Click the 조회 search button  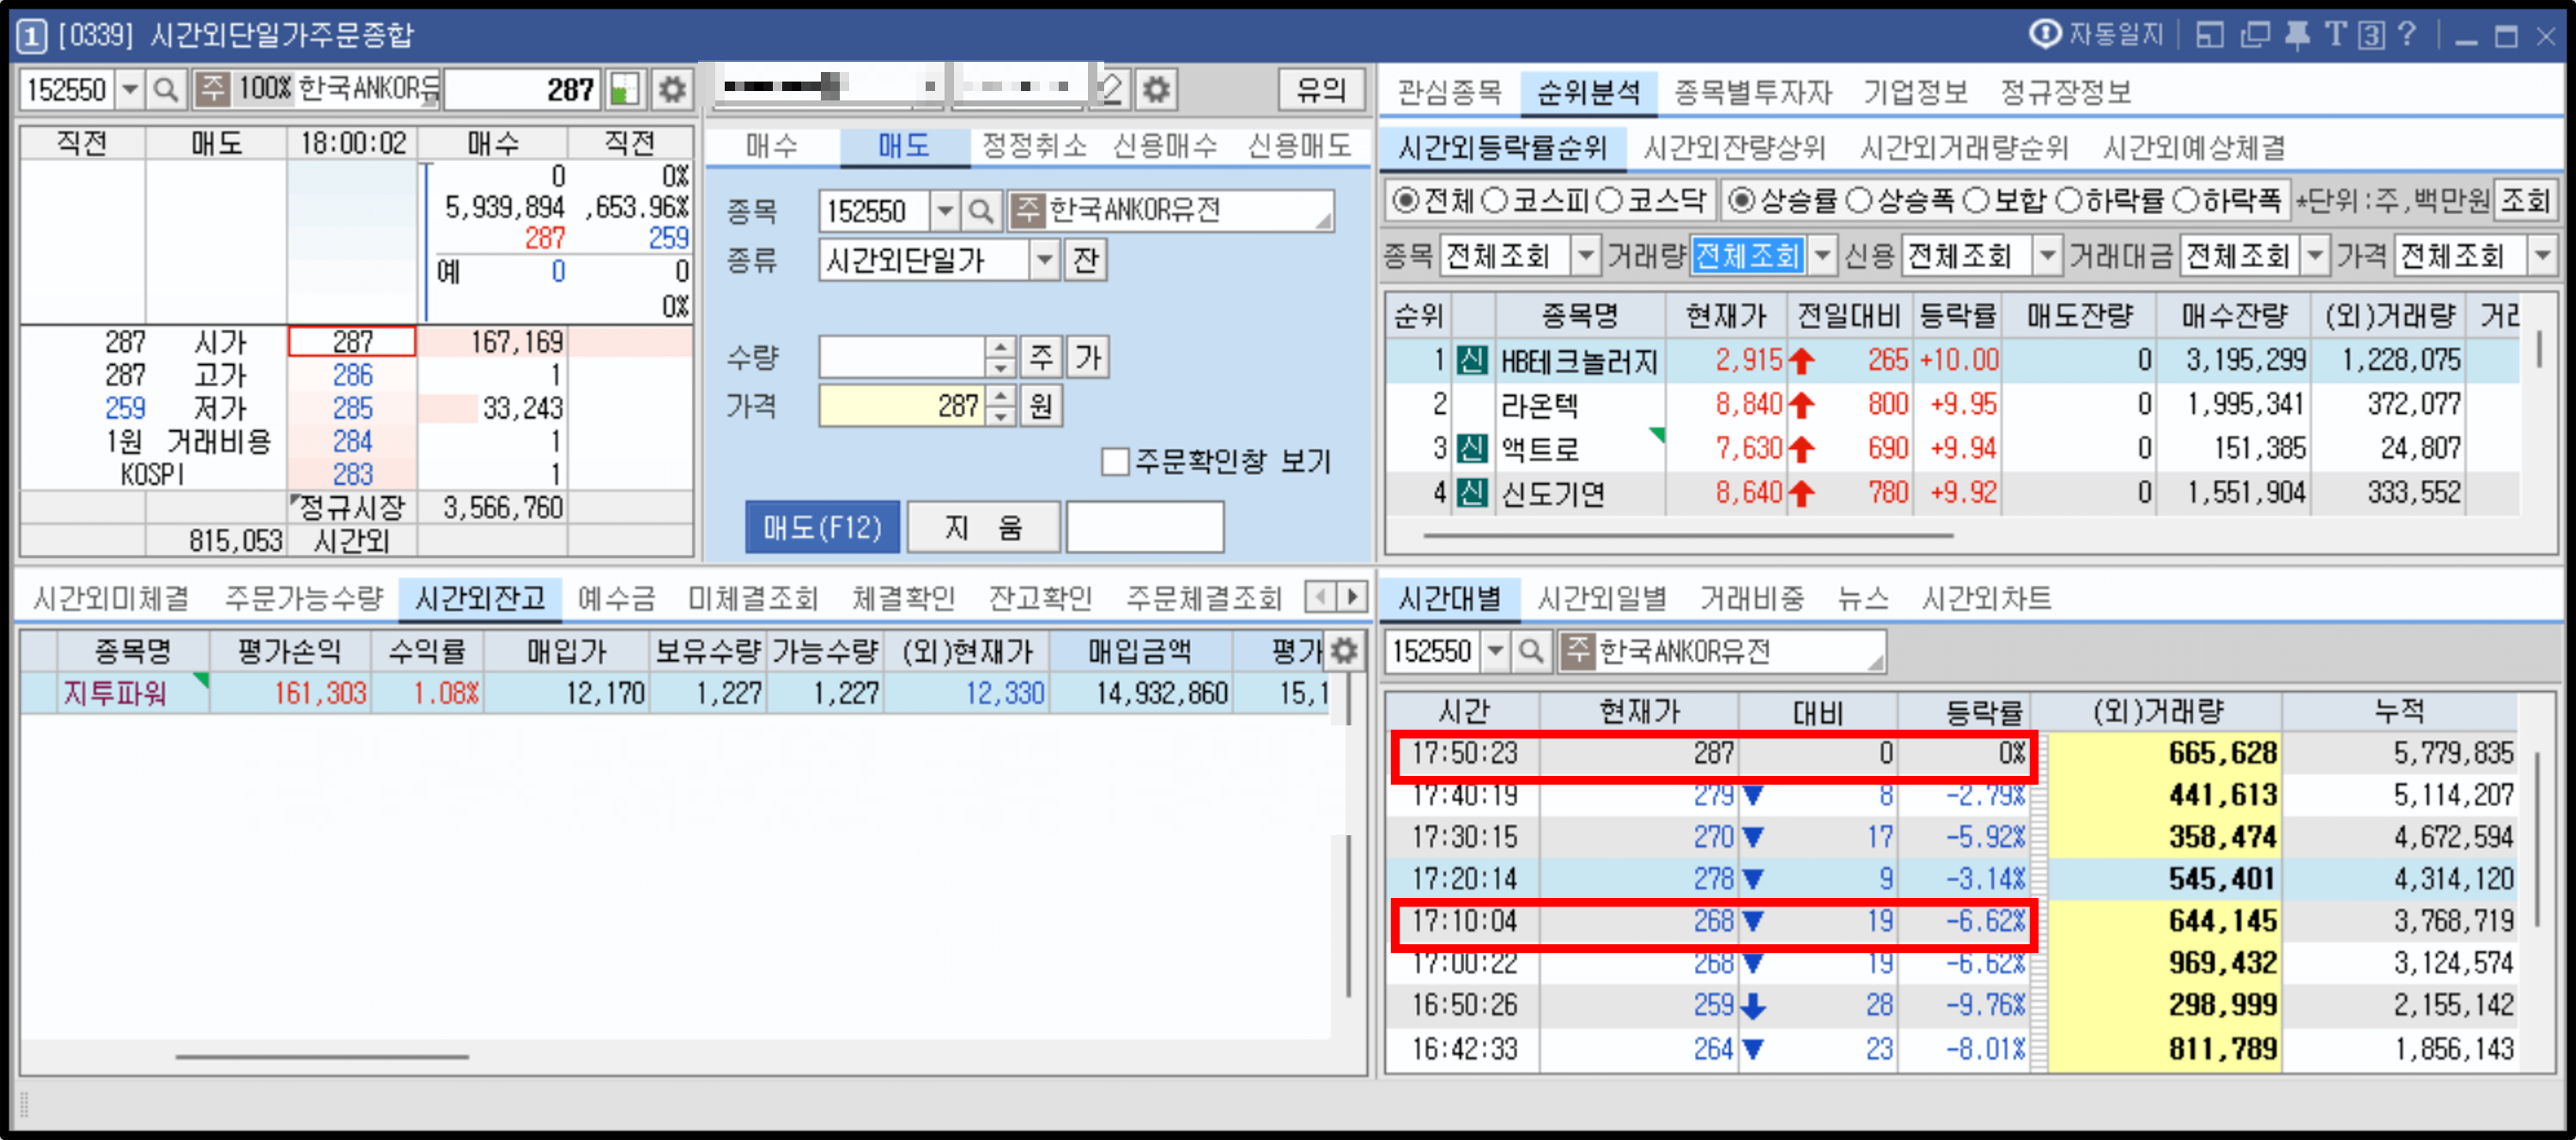tap(2524, 201)
